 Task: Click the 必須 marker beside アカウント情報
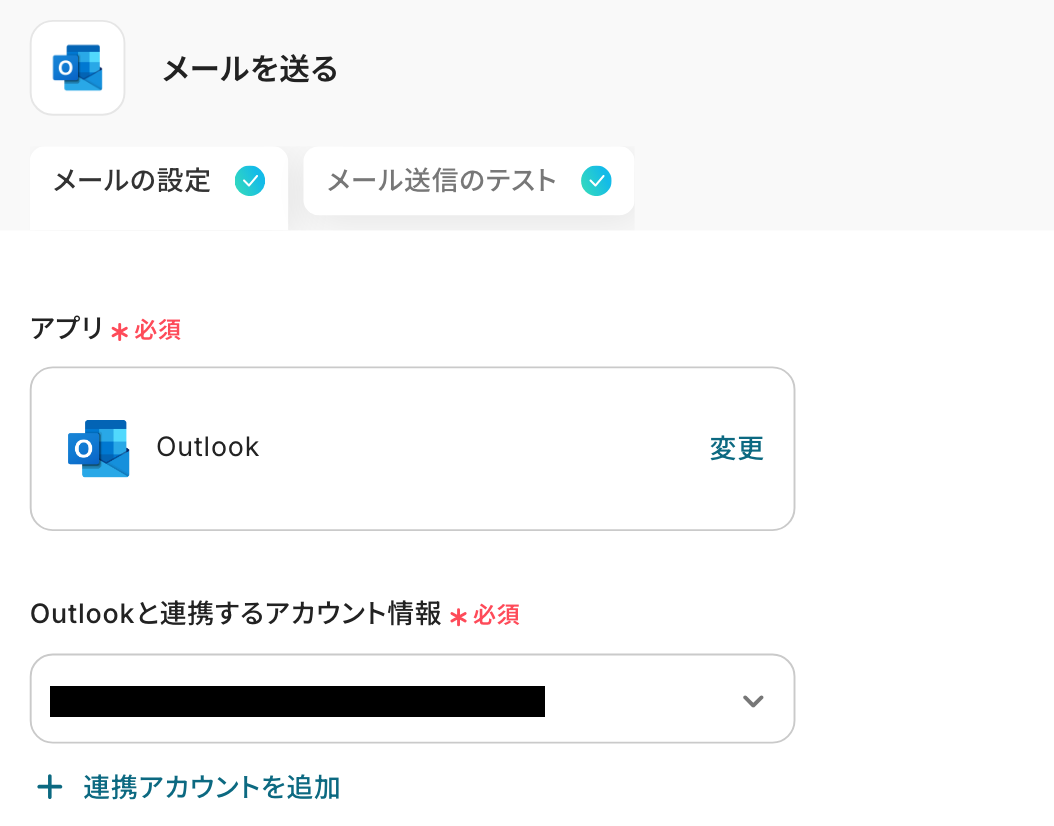496,615
